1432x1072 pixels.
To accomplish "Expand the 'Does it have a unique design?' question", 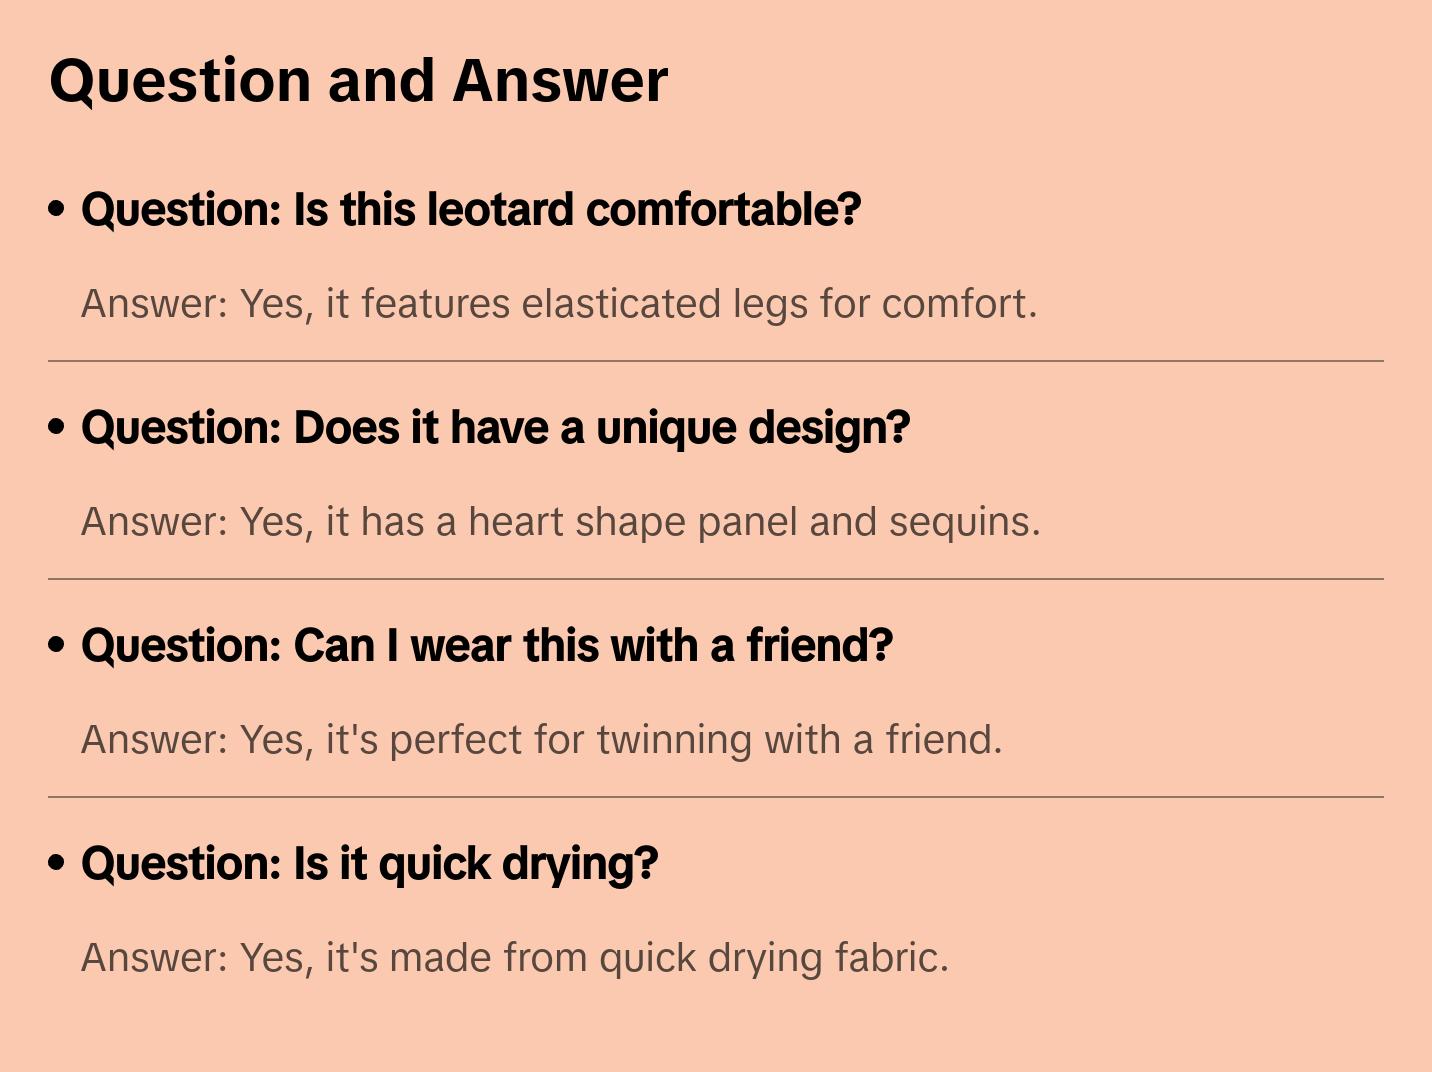I will [x=495, y=428].
